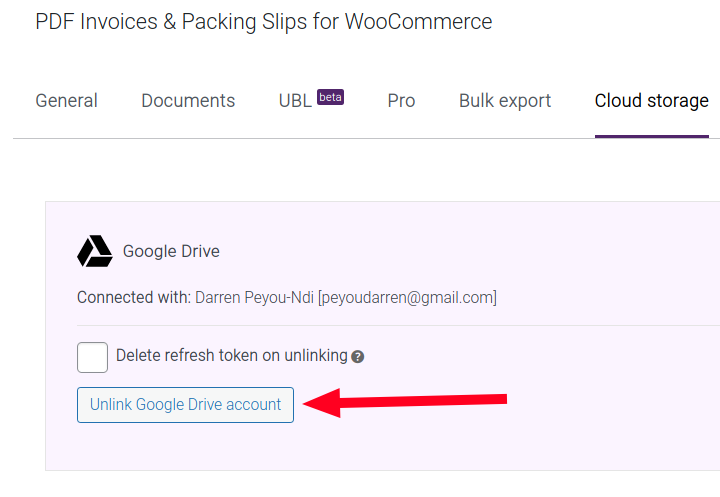720x497 pixels.
Task: Toggle Delete refresh token on unlinking checkbox
Action: pyautogui.click(x=92, y=356)
